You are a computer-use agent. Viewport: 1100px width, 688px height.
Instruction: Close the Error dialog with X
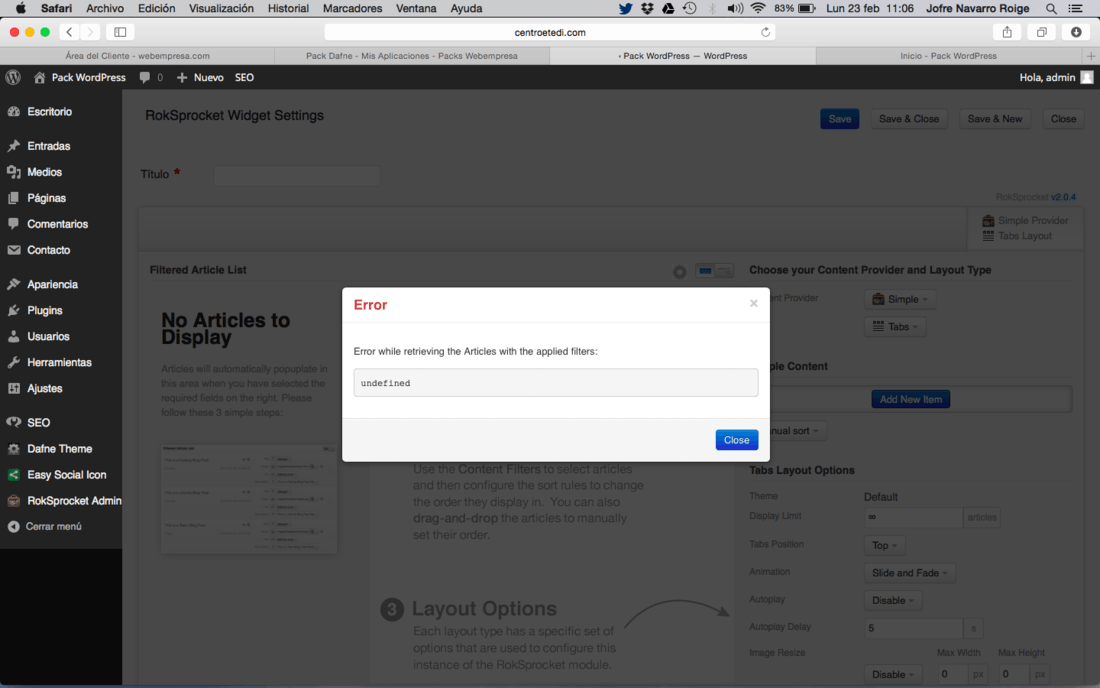click(x=753, y=303)
